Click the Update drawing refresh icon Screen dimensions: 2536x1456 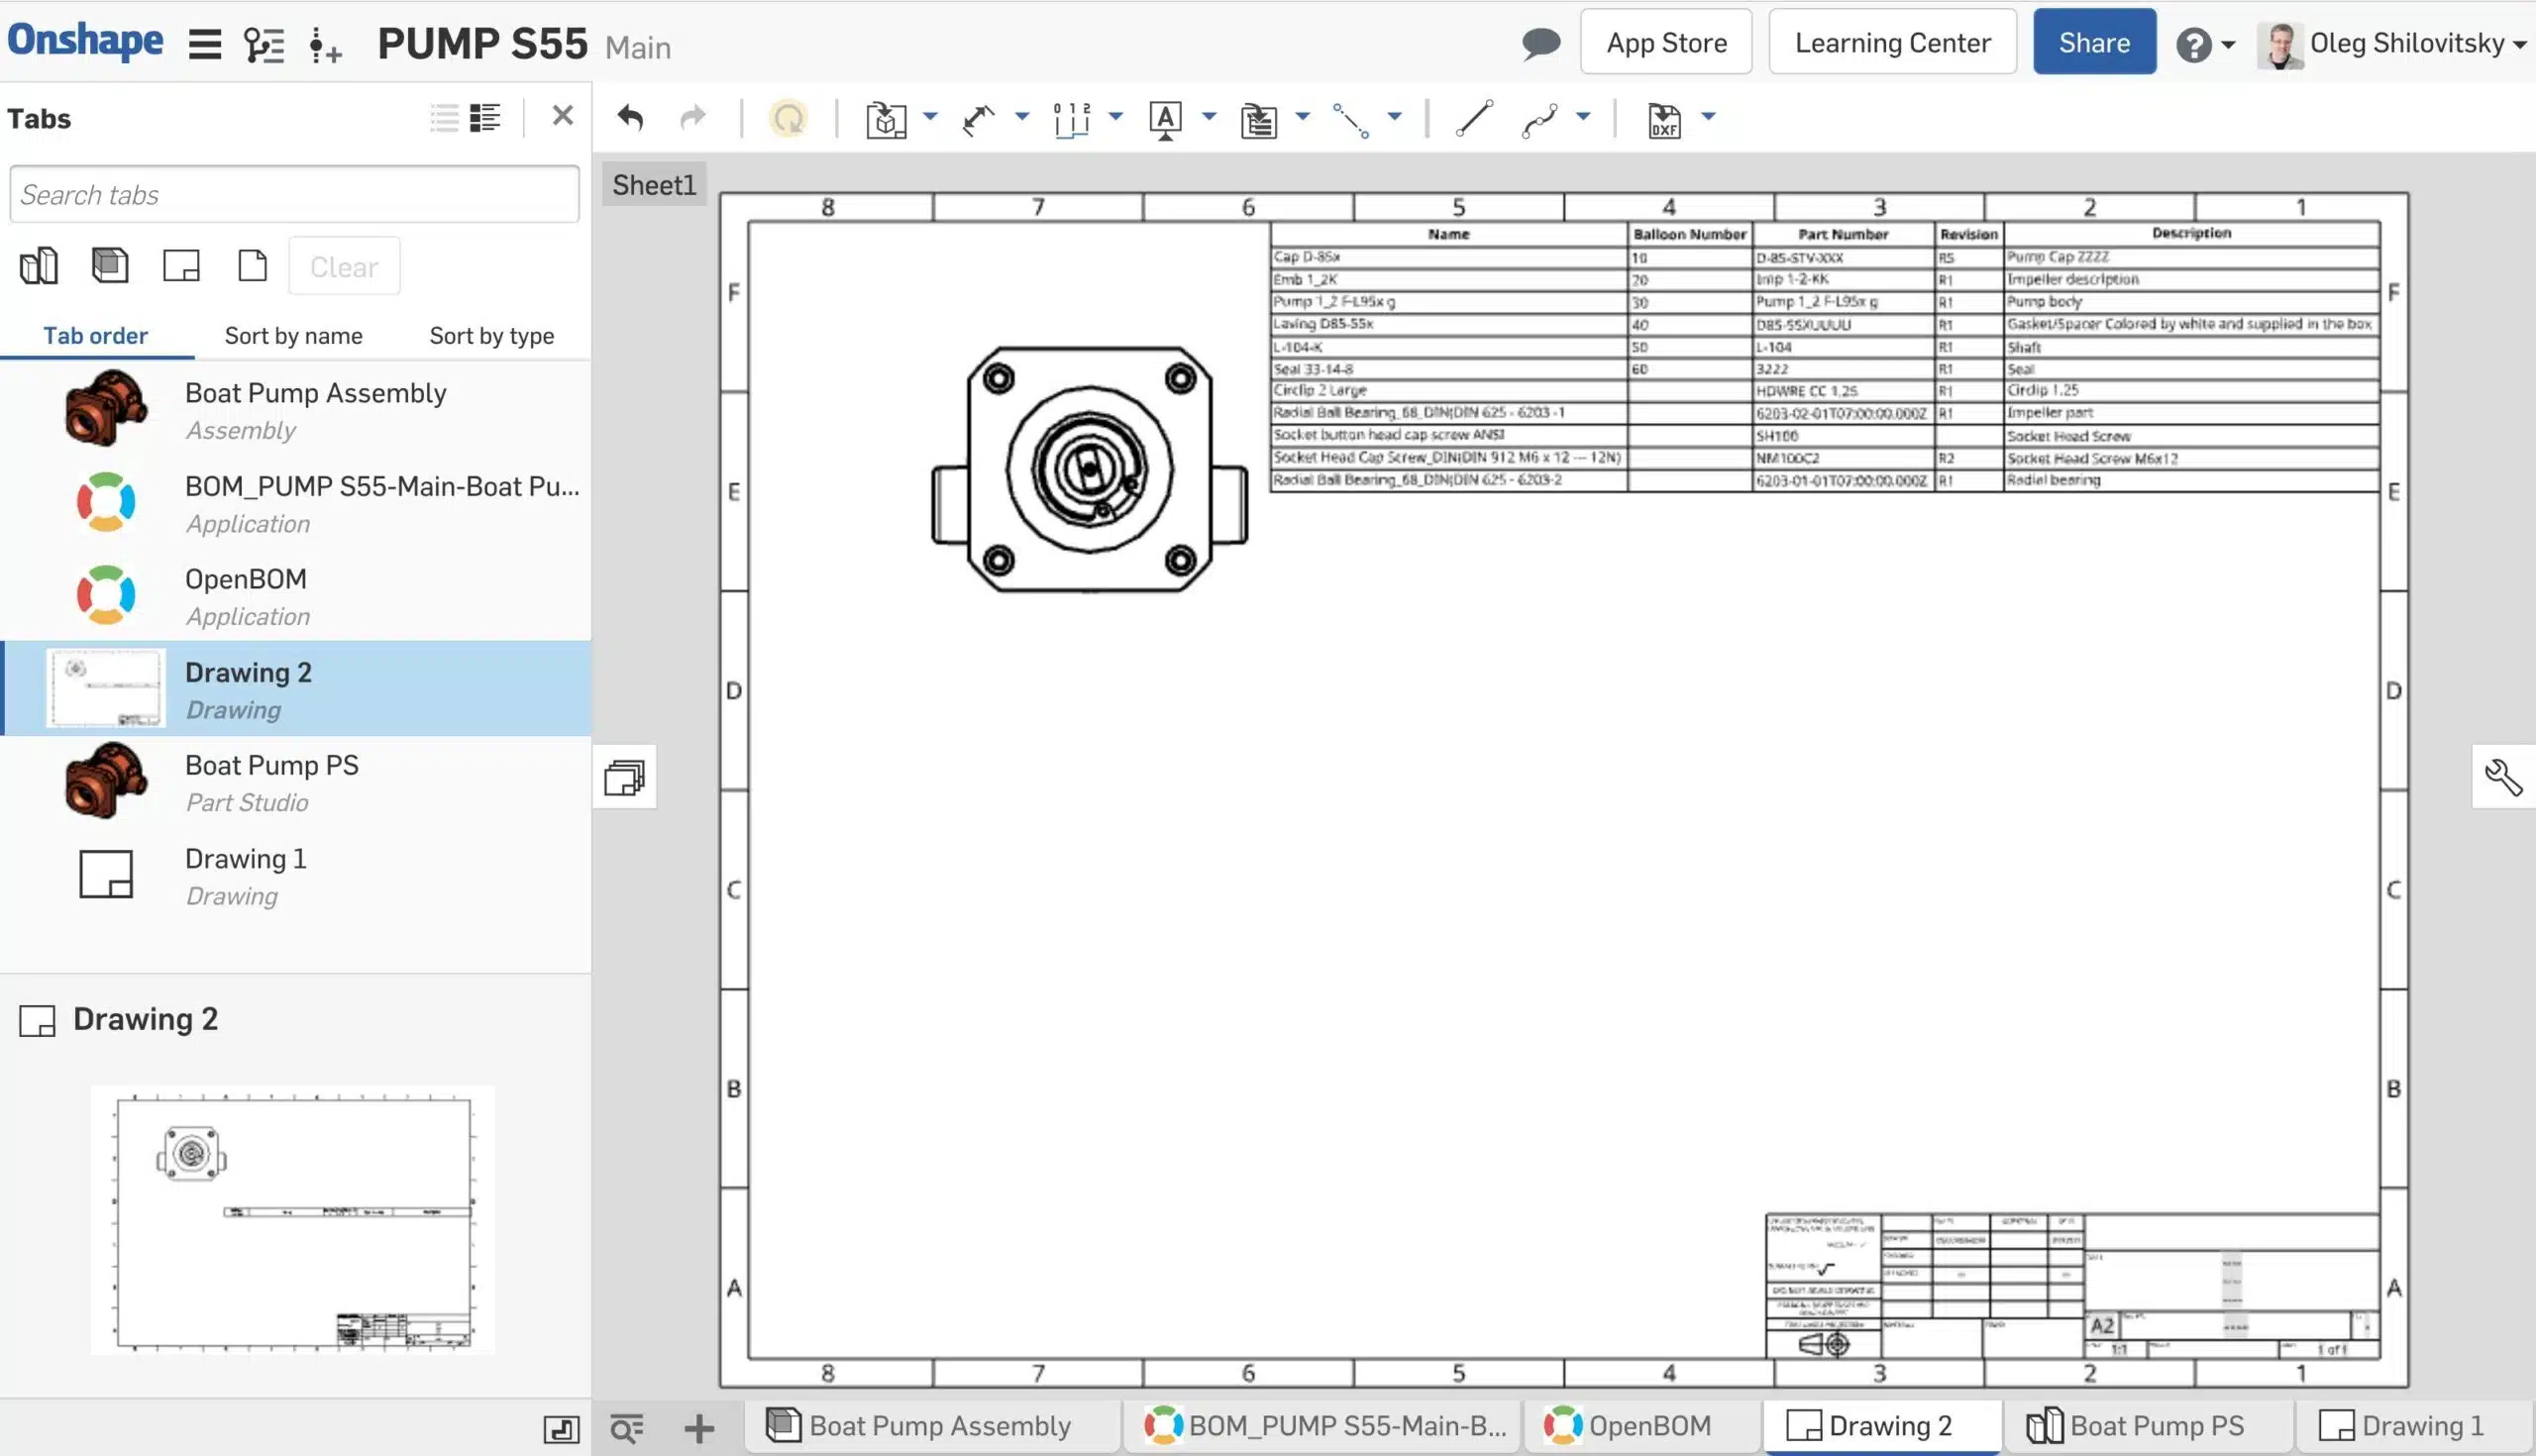(x=788, y=118)
